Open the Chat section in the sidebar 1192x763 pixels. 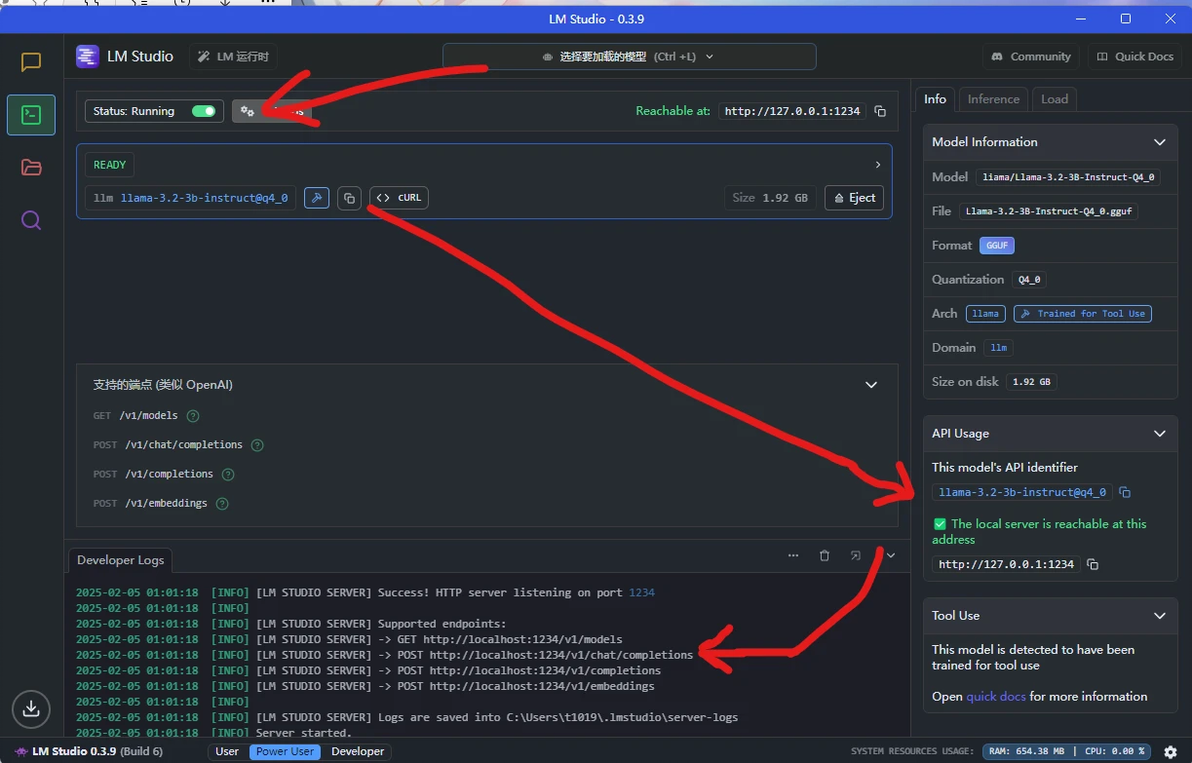[31, 62]
